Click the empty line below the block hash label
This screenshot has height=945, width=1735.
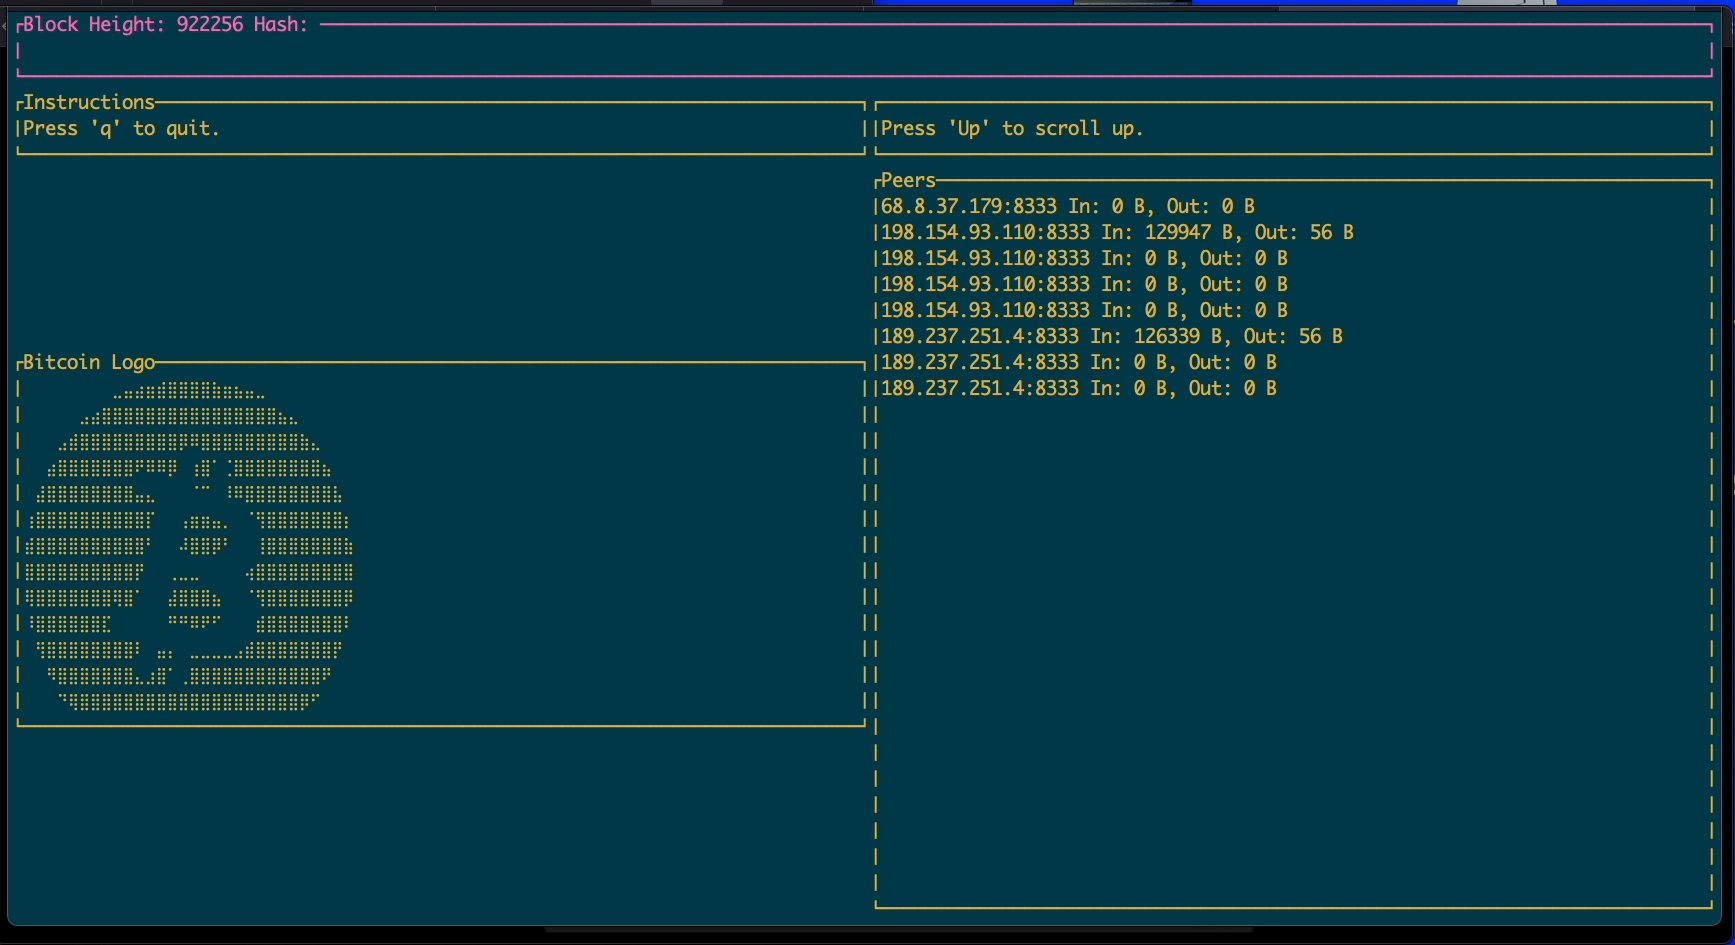coord(860,50)
